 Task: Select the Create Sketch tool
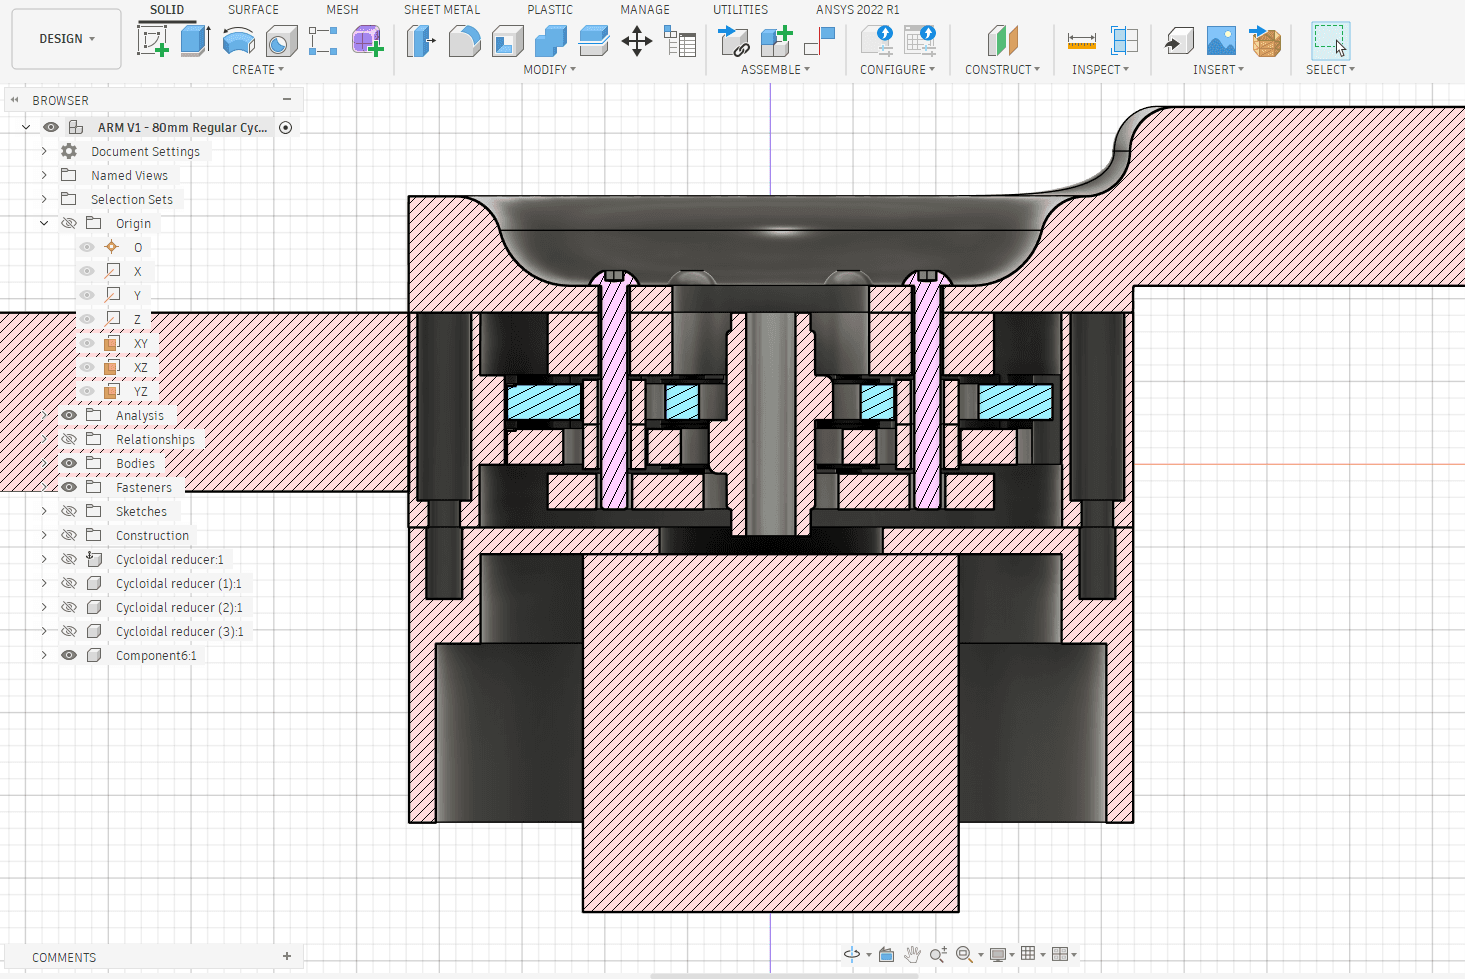click(x=152, y=41)
